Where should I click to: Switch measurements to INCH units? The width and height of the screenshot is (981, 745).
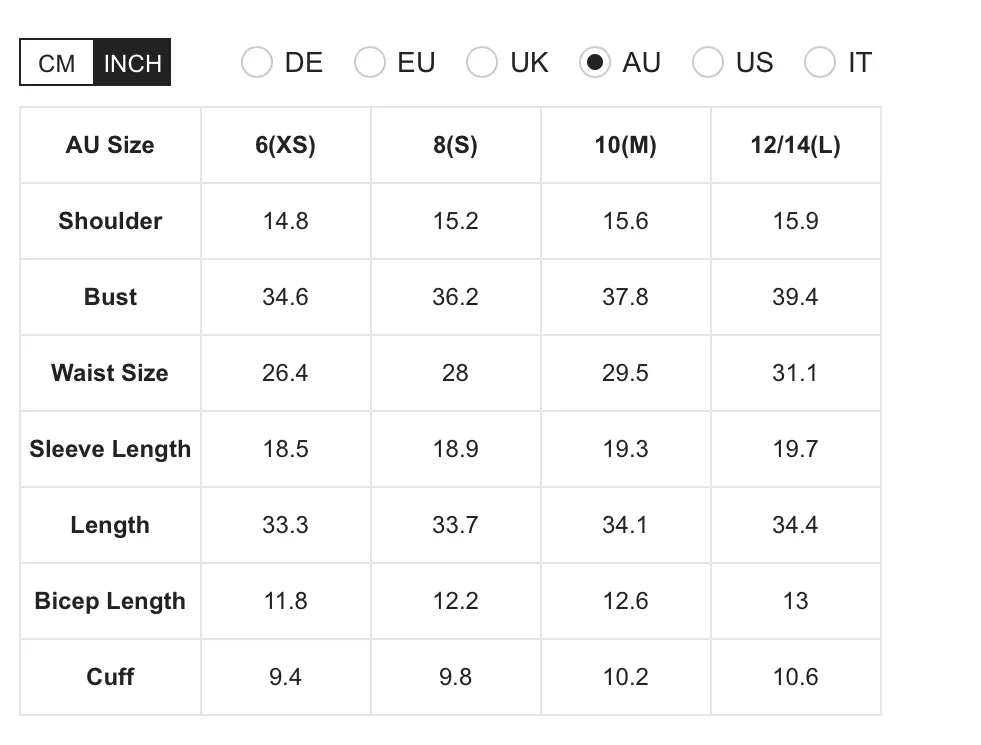tap(132, 62)
